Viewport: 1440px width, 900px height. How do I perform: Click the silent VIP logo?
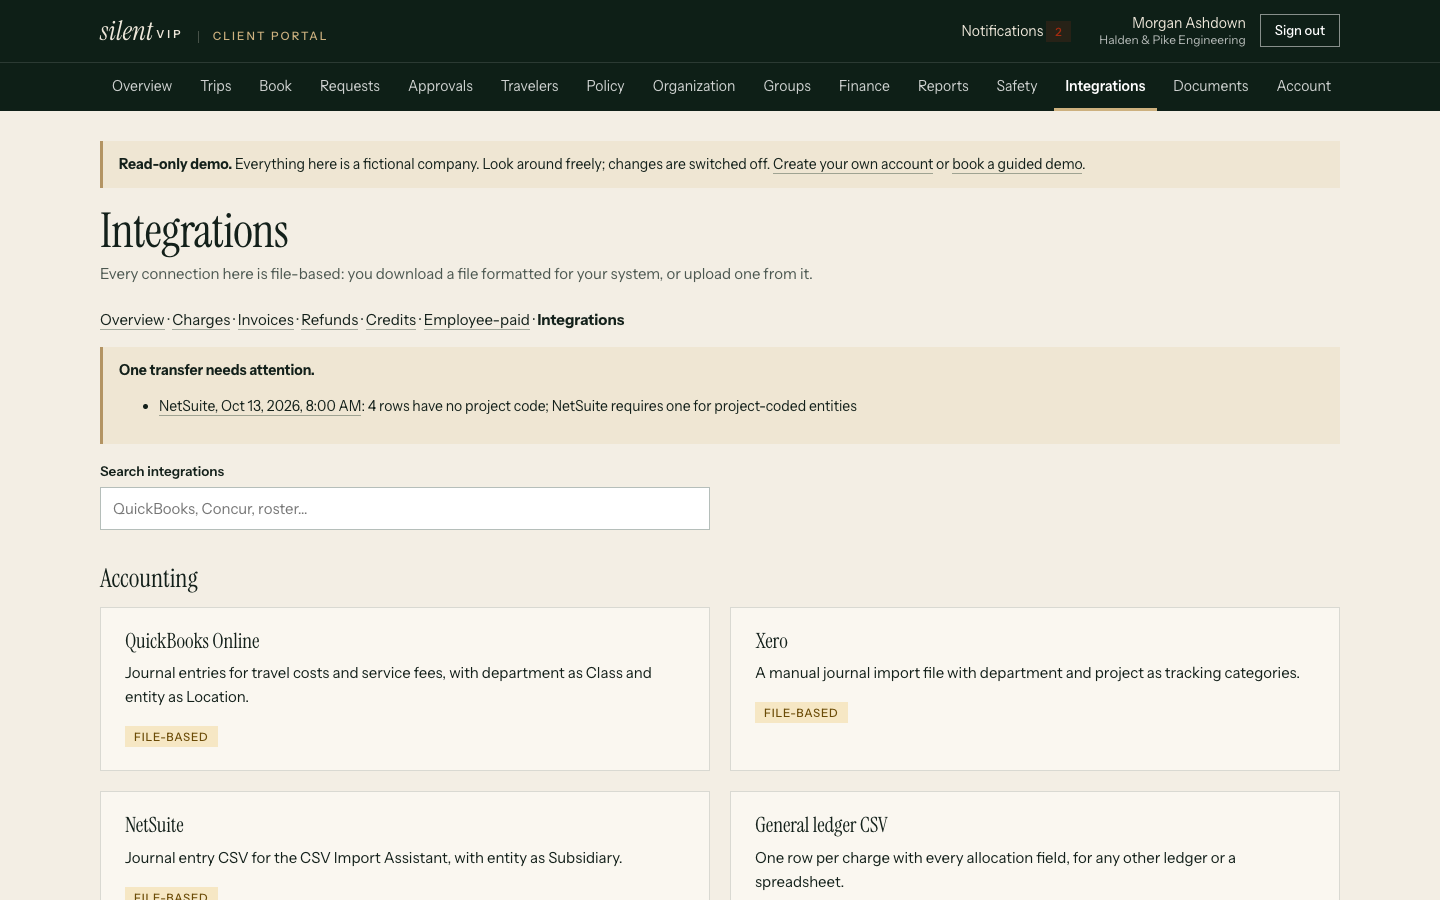[141, 31]
